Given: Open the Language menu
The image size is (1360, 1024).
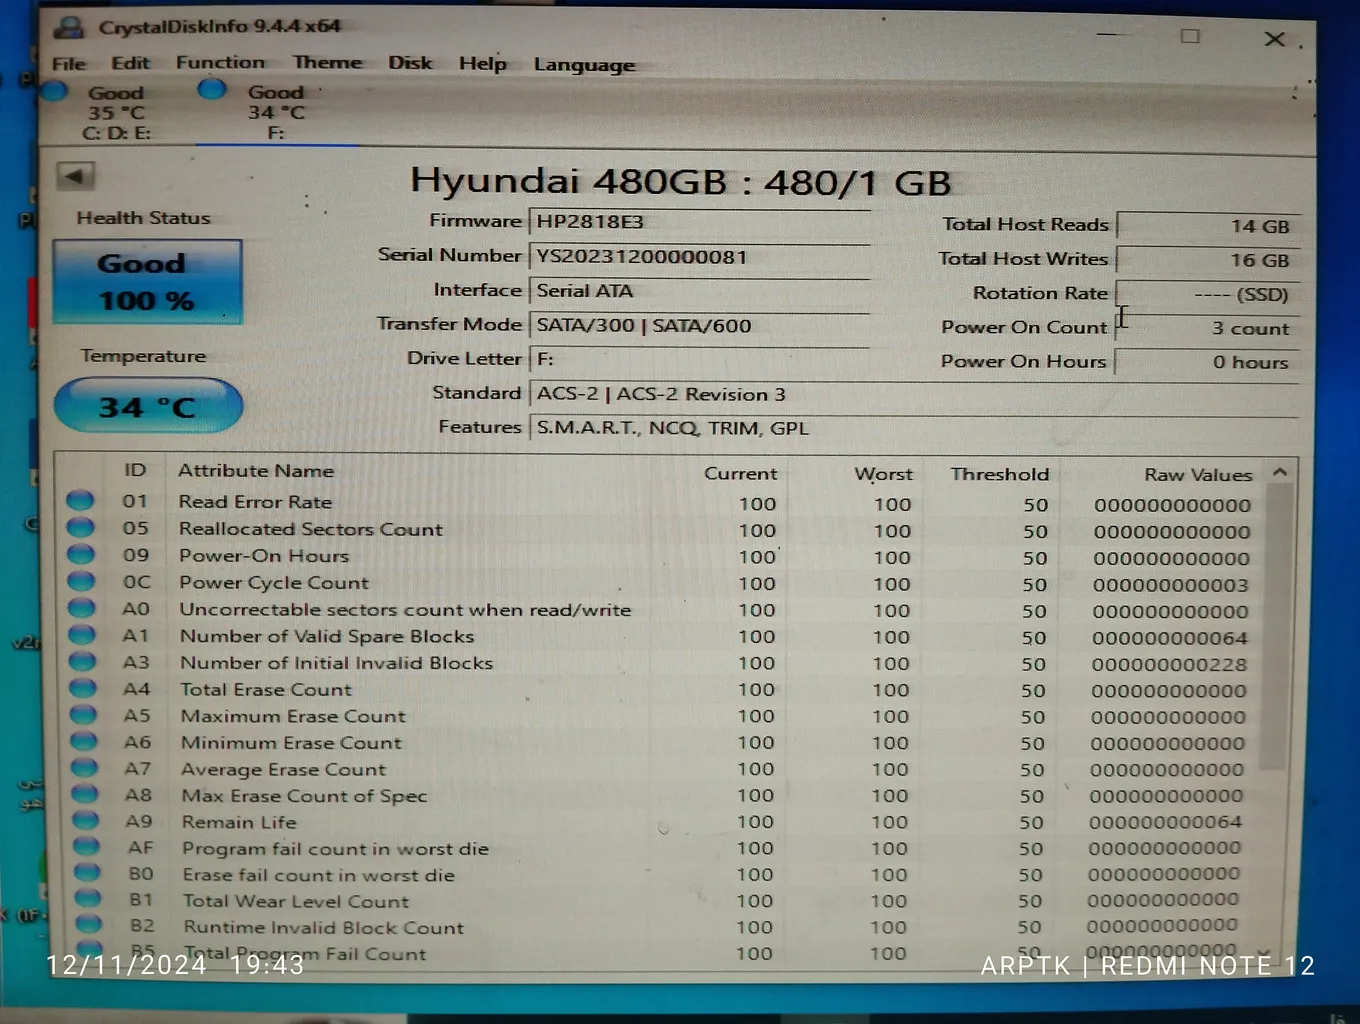Looking at the screenshot, I should coord(584,65).
